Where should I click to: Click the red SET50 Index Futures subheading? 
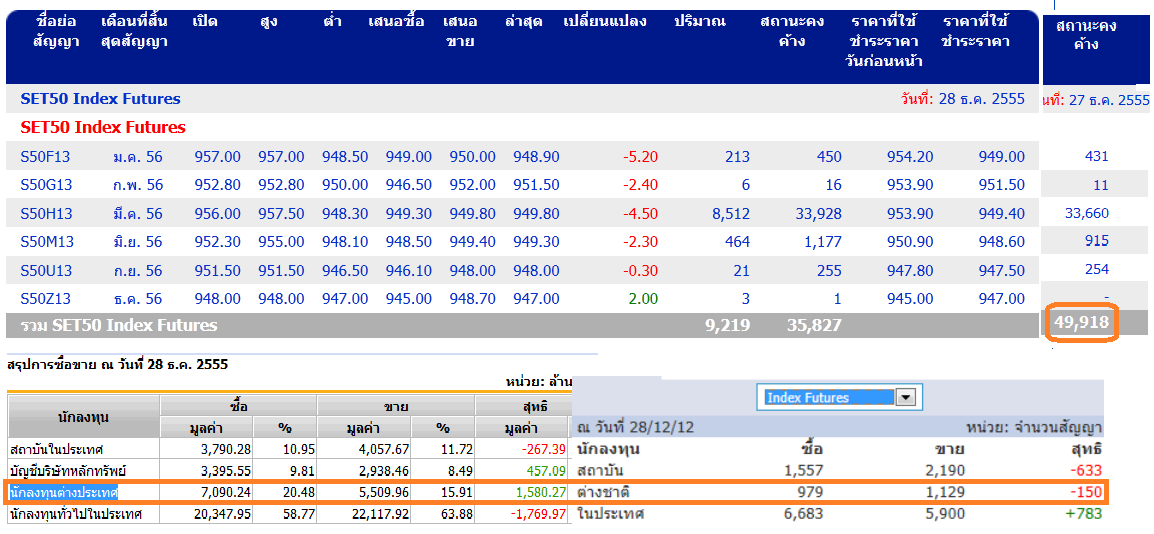[x=103, y=127]
